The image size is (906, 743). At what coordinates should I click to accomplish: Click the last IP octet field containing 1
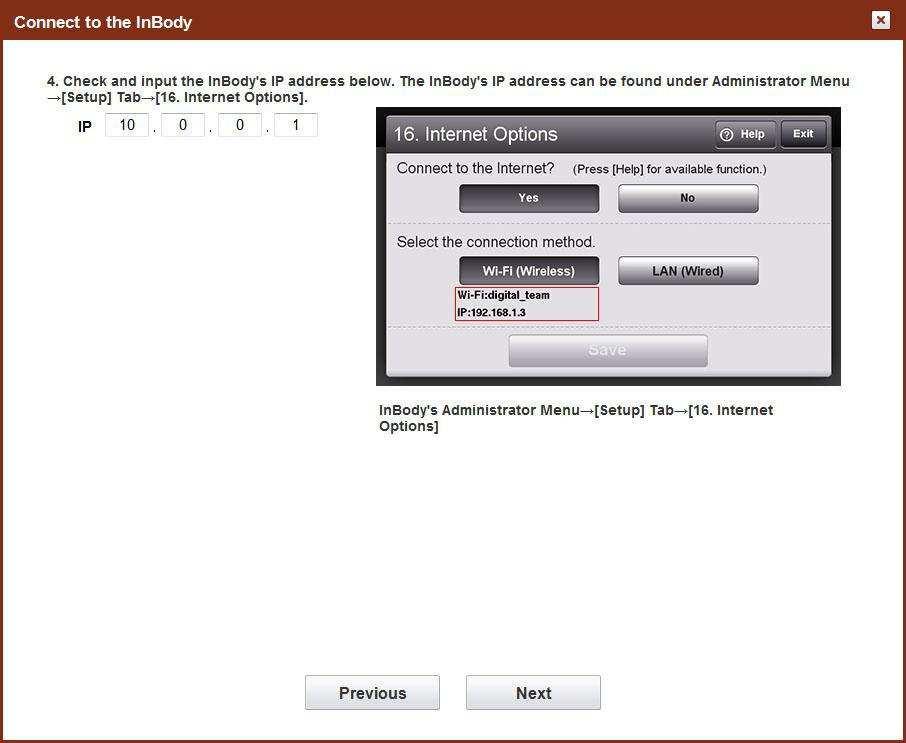[x=296, y=125]
